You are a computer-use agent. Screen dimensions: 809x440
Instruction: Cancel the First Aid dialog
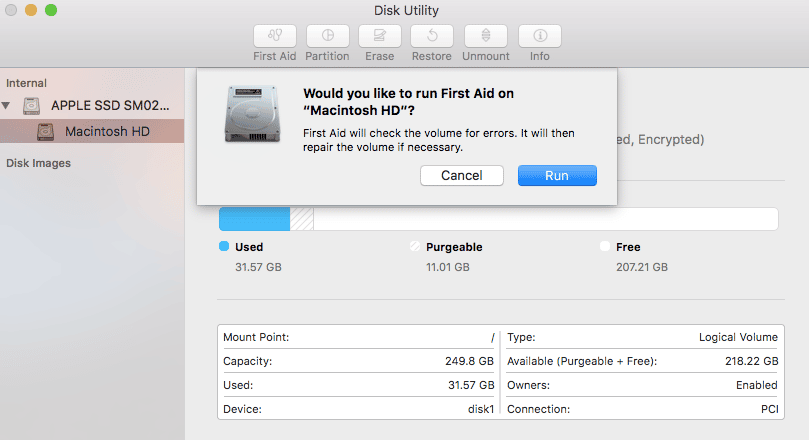[462, 175]
